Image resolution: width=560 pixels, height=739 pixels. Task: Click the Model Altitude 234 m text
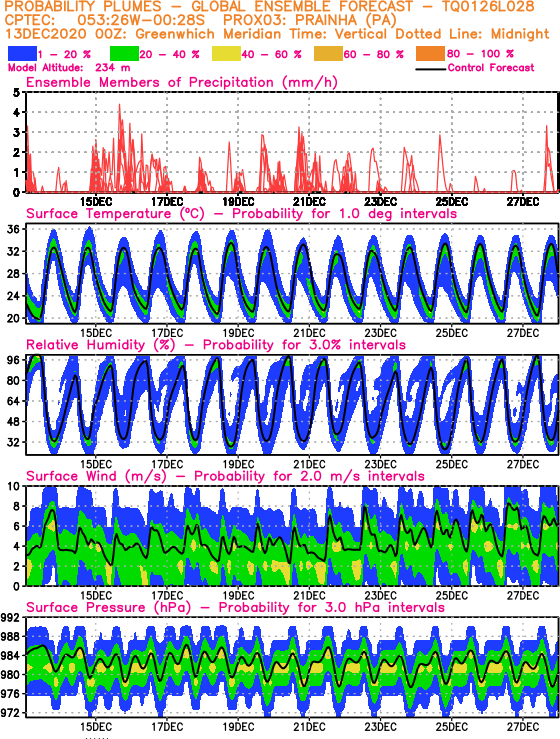point(69,68)
